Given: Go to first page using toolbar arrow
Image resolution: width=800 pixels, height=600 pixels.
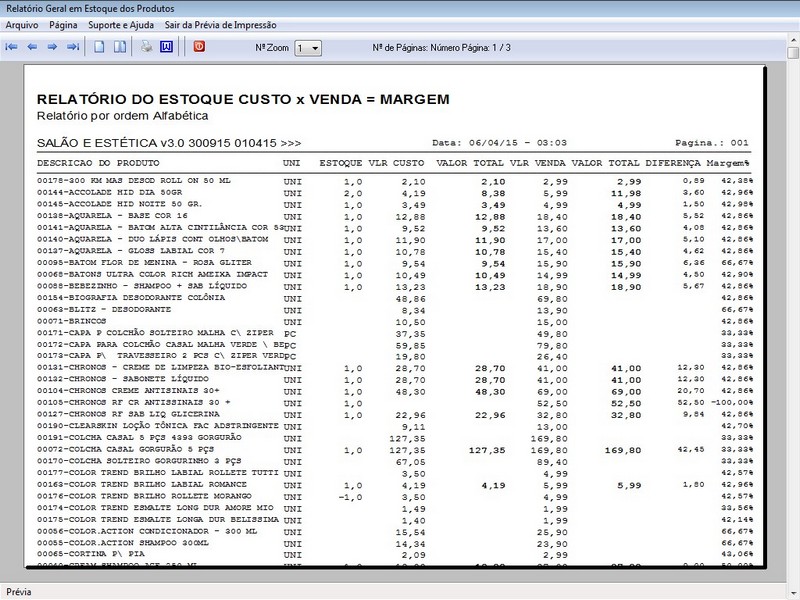Looking at the screenshot, I should pyautogui.click(x=12, y=47).
